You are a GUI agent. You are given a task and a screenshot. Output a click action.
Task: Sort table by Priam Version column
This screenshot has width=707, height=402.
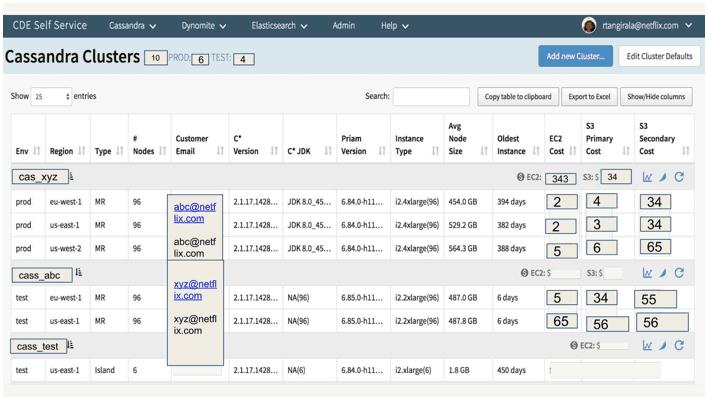(382, 151)
